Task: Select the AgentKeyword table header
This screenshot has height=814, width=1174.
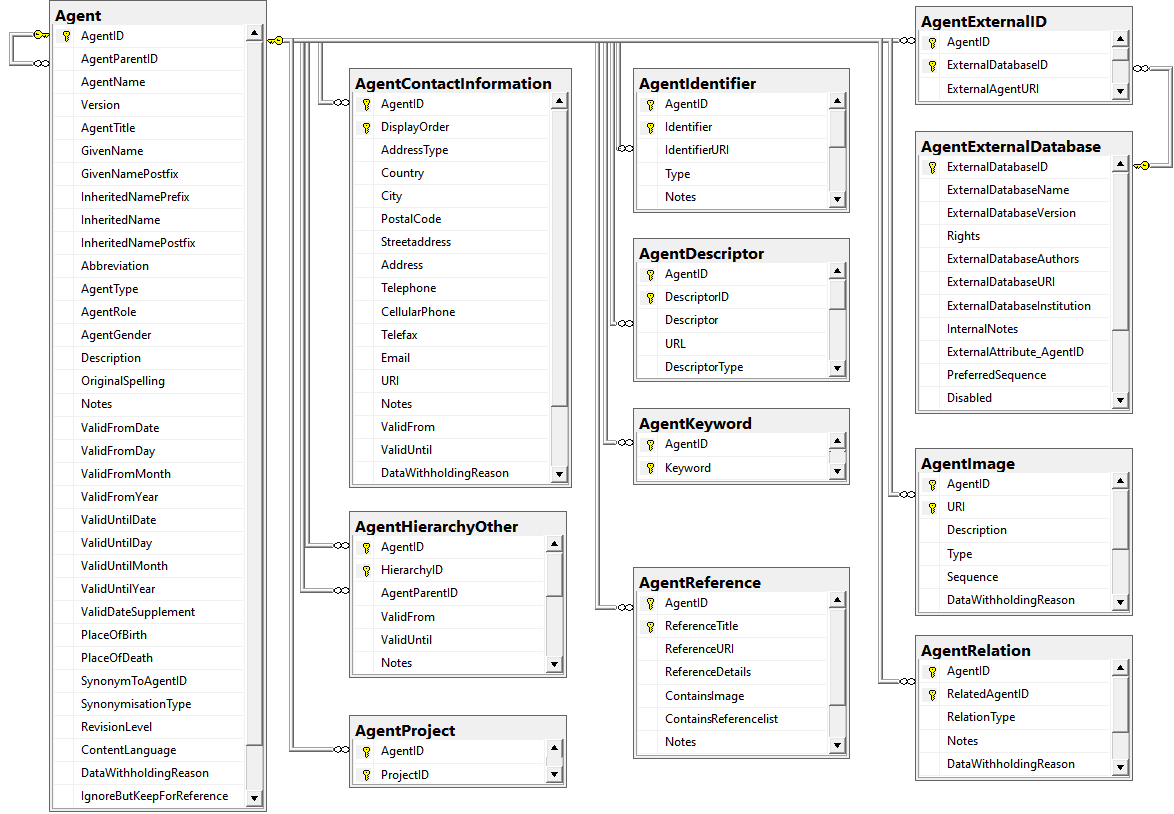Action: pos(741,423)
